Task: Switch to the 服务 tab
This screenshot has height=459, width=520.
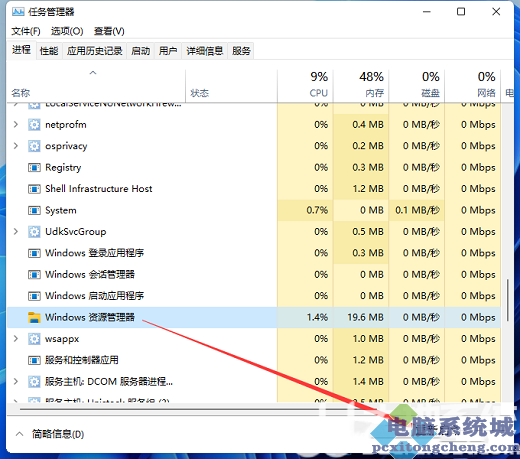Action: tap(241, 51)
